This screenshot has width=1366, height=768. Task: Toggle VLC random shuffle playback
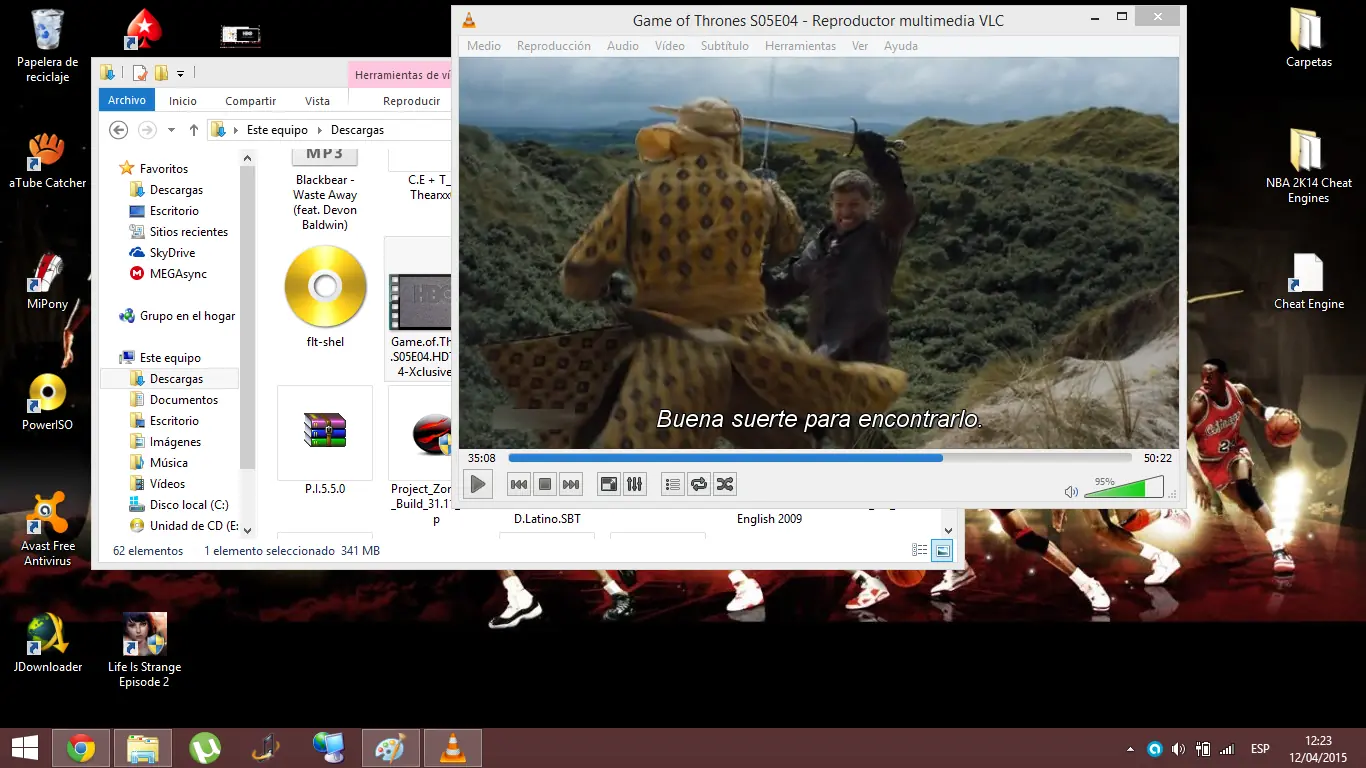725,484
